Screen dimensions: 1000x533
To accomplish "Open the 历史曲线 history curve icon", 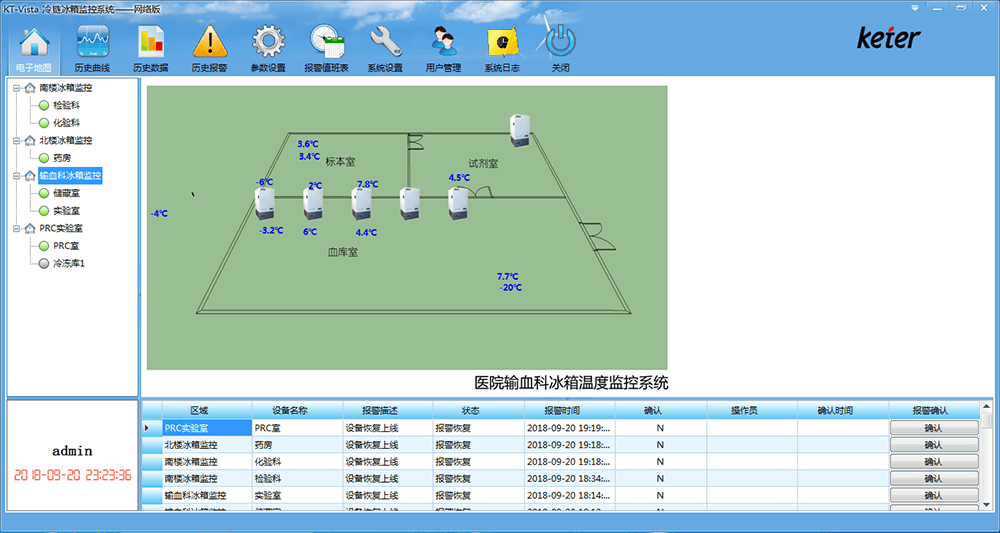I will [92, 42].
